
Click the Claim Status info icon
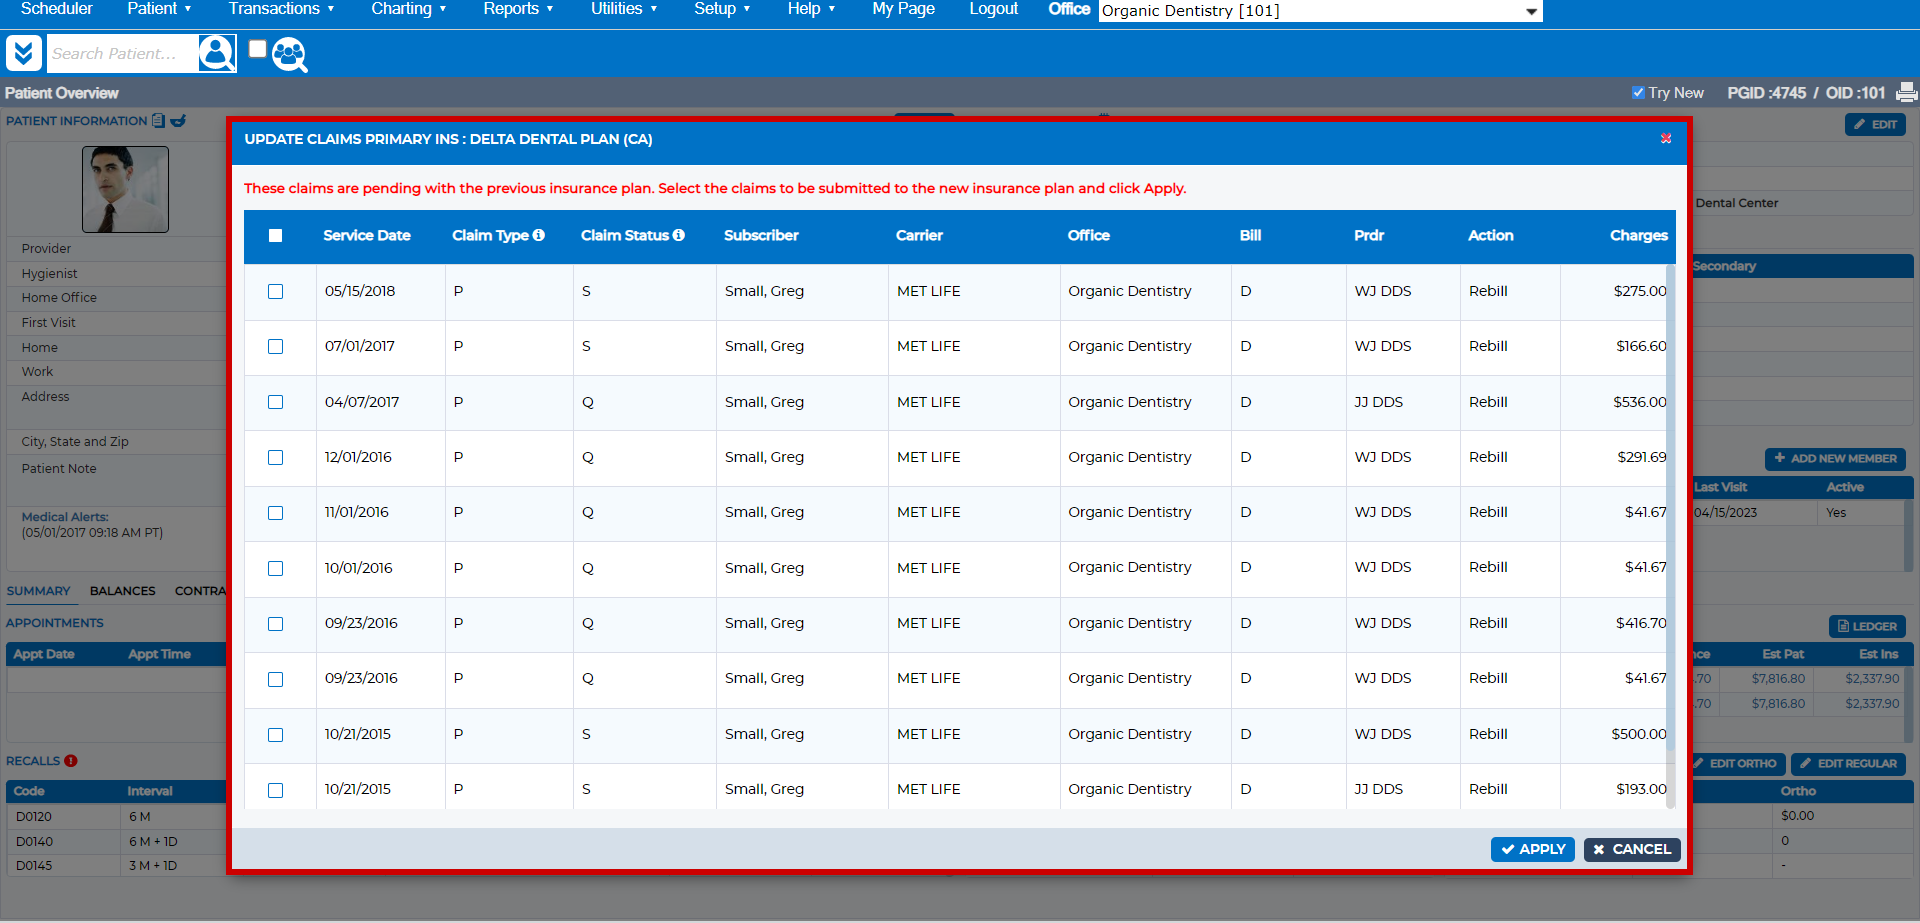(x=679, y=235)
